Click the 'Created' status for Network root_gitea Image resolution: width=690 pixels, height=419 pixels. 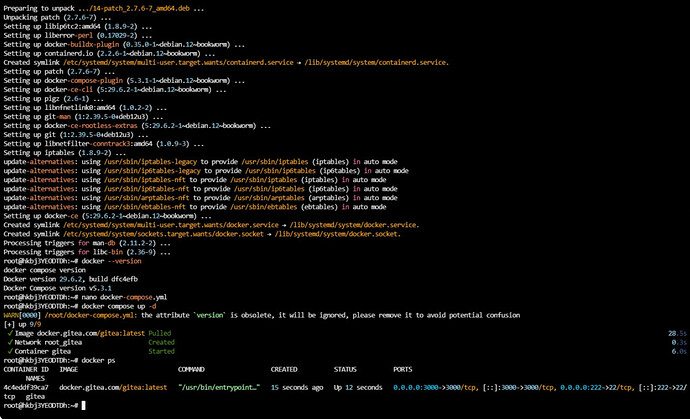point(161,342)
